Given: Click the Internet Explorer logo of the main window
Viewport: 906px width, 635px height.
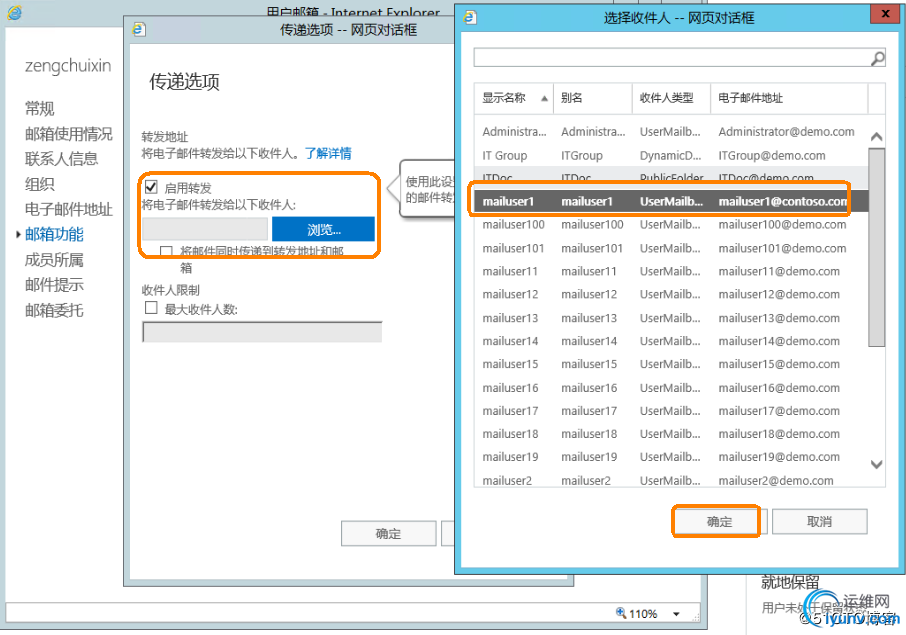Looking at the screenshot, I should [14, 12].
